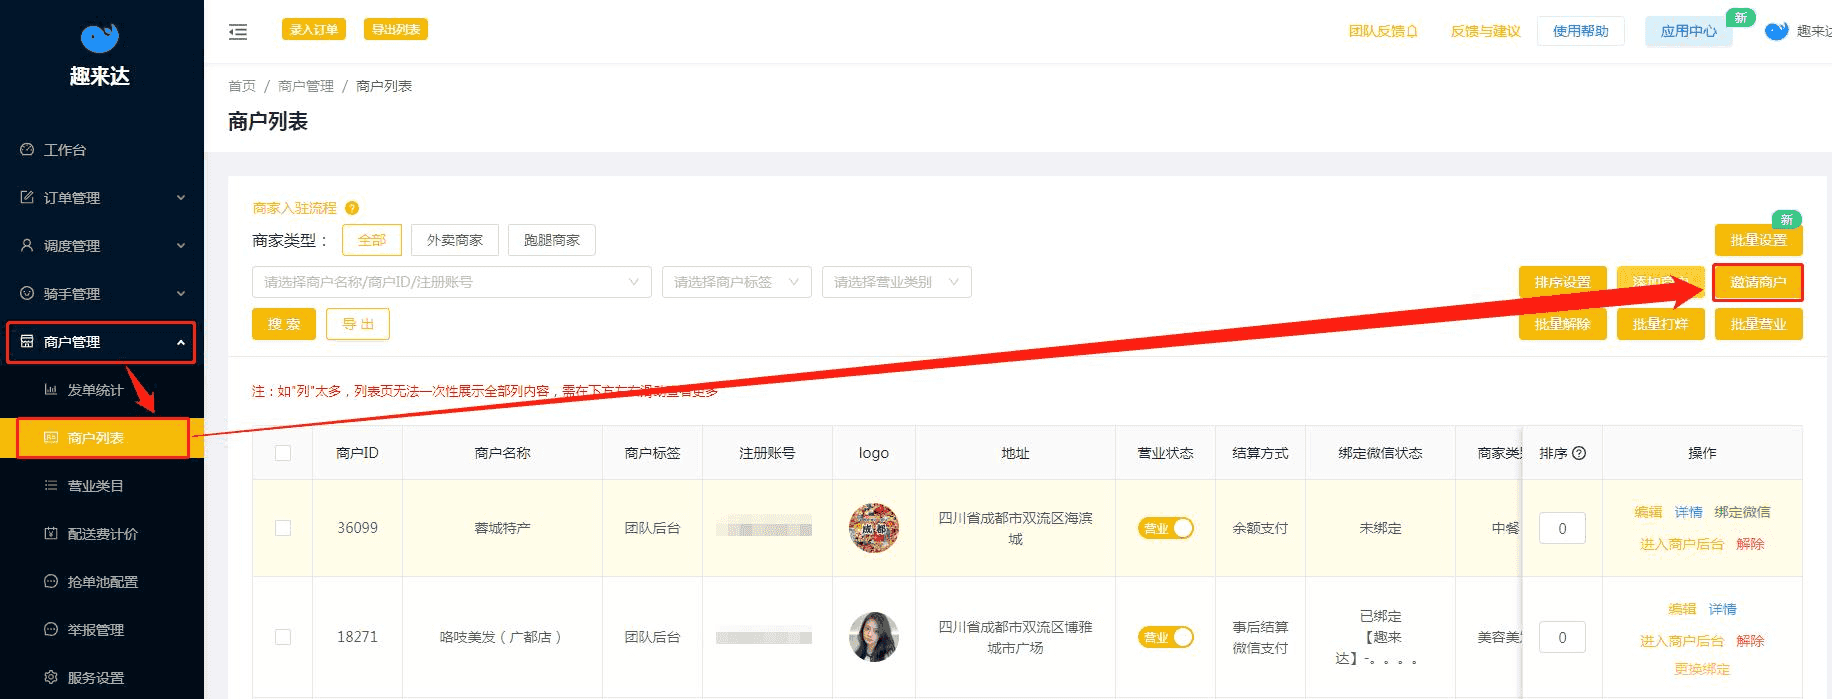Open 咯吱美发 merchant logo image
1832x699 pixels.
click(874, 637)
